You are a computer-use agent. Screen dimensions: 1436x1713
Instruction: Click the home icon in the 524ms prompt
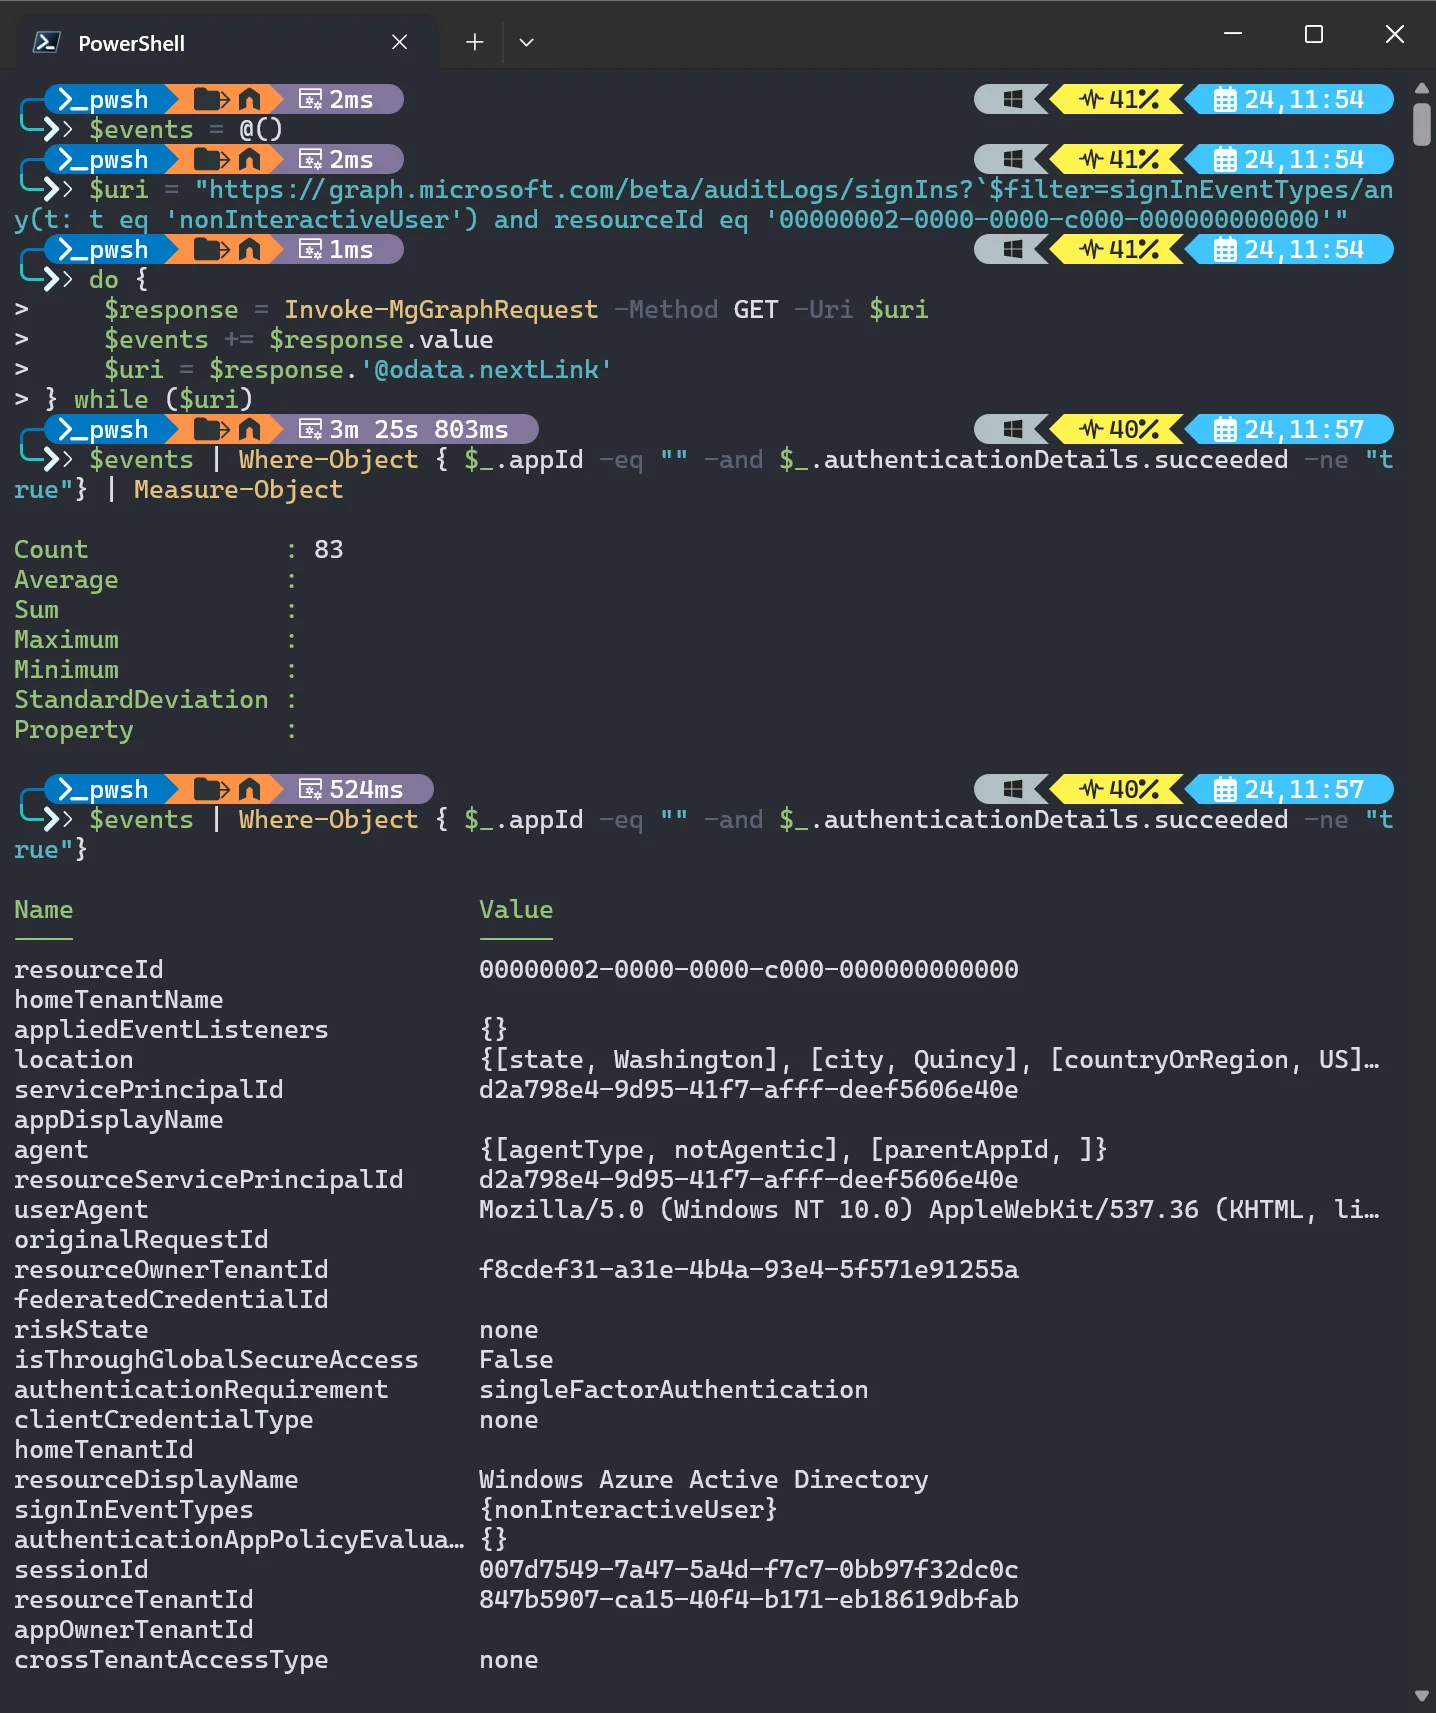pos(249,790)
